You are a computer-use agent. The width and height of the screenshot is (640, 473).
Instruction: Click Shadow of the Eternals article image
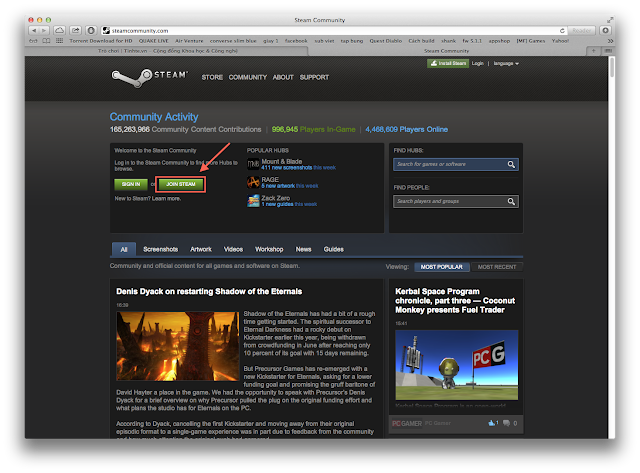178,346
